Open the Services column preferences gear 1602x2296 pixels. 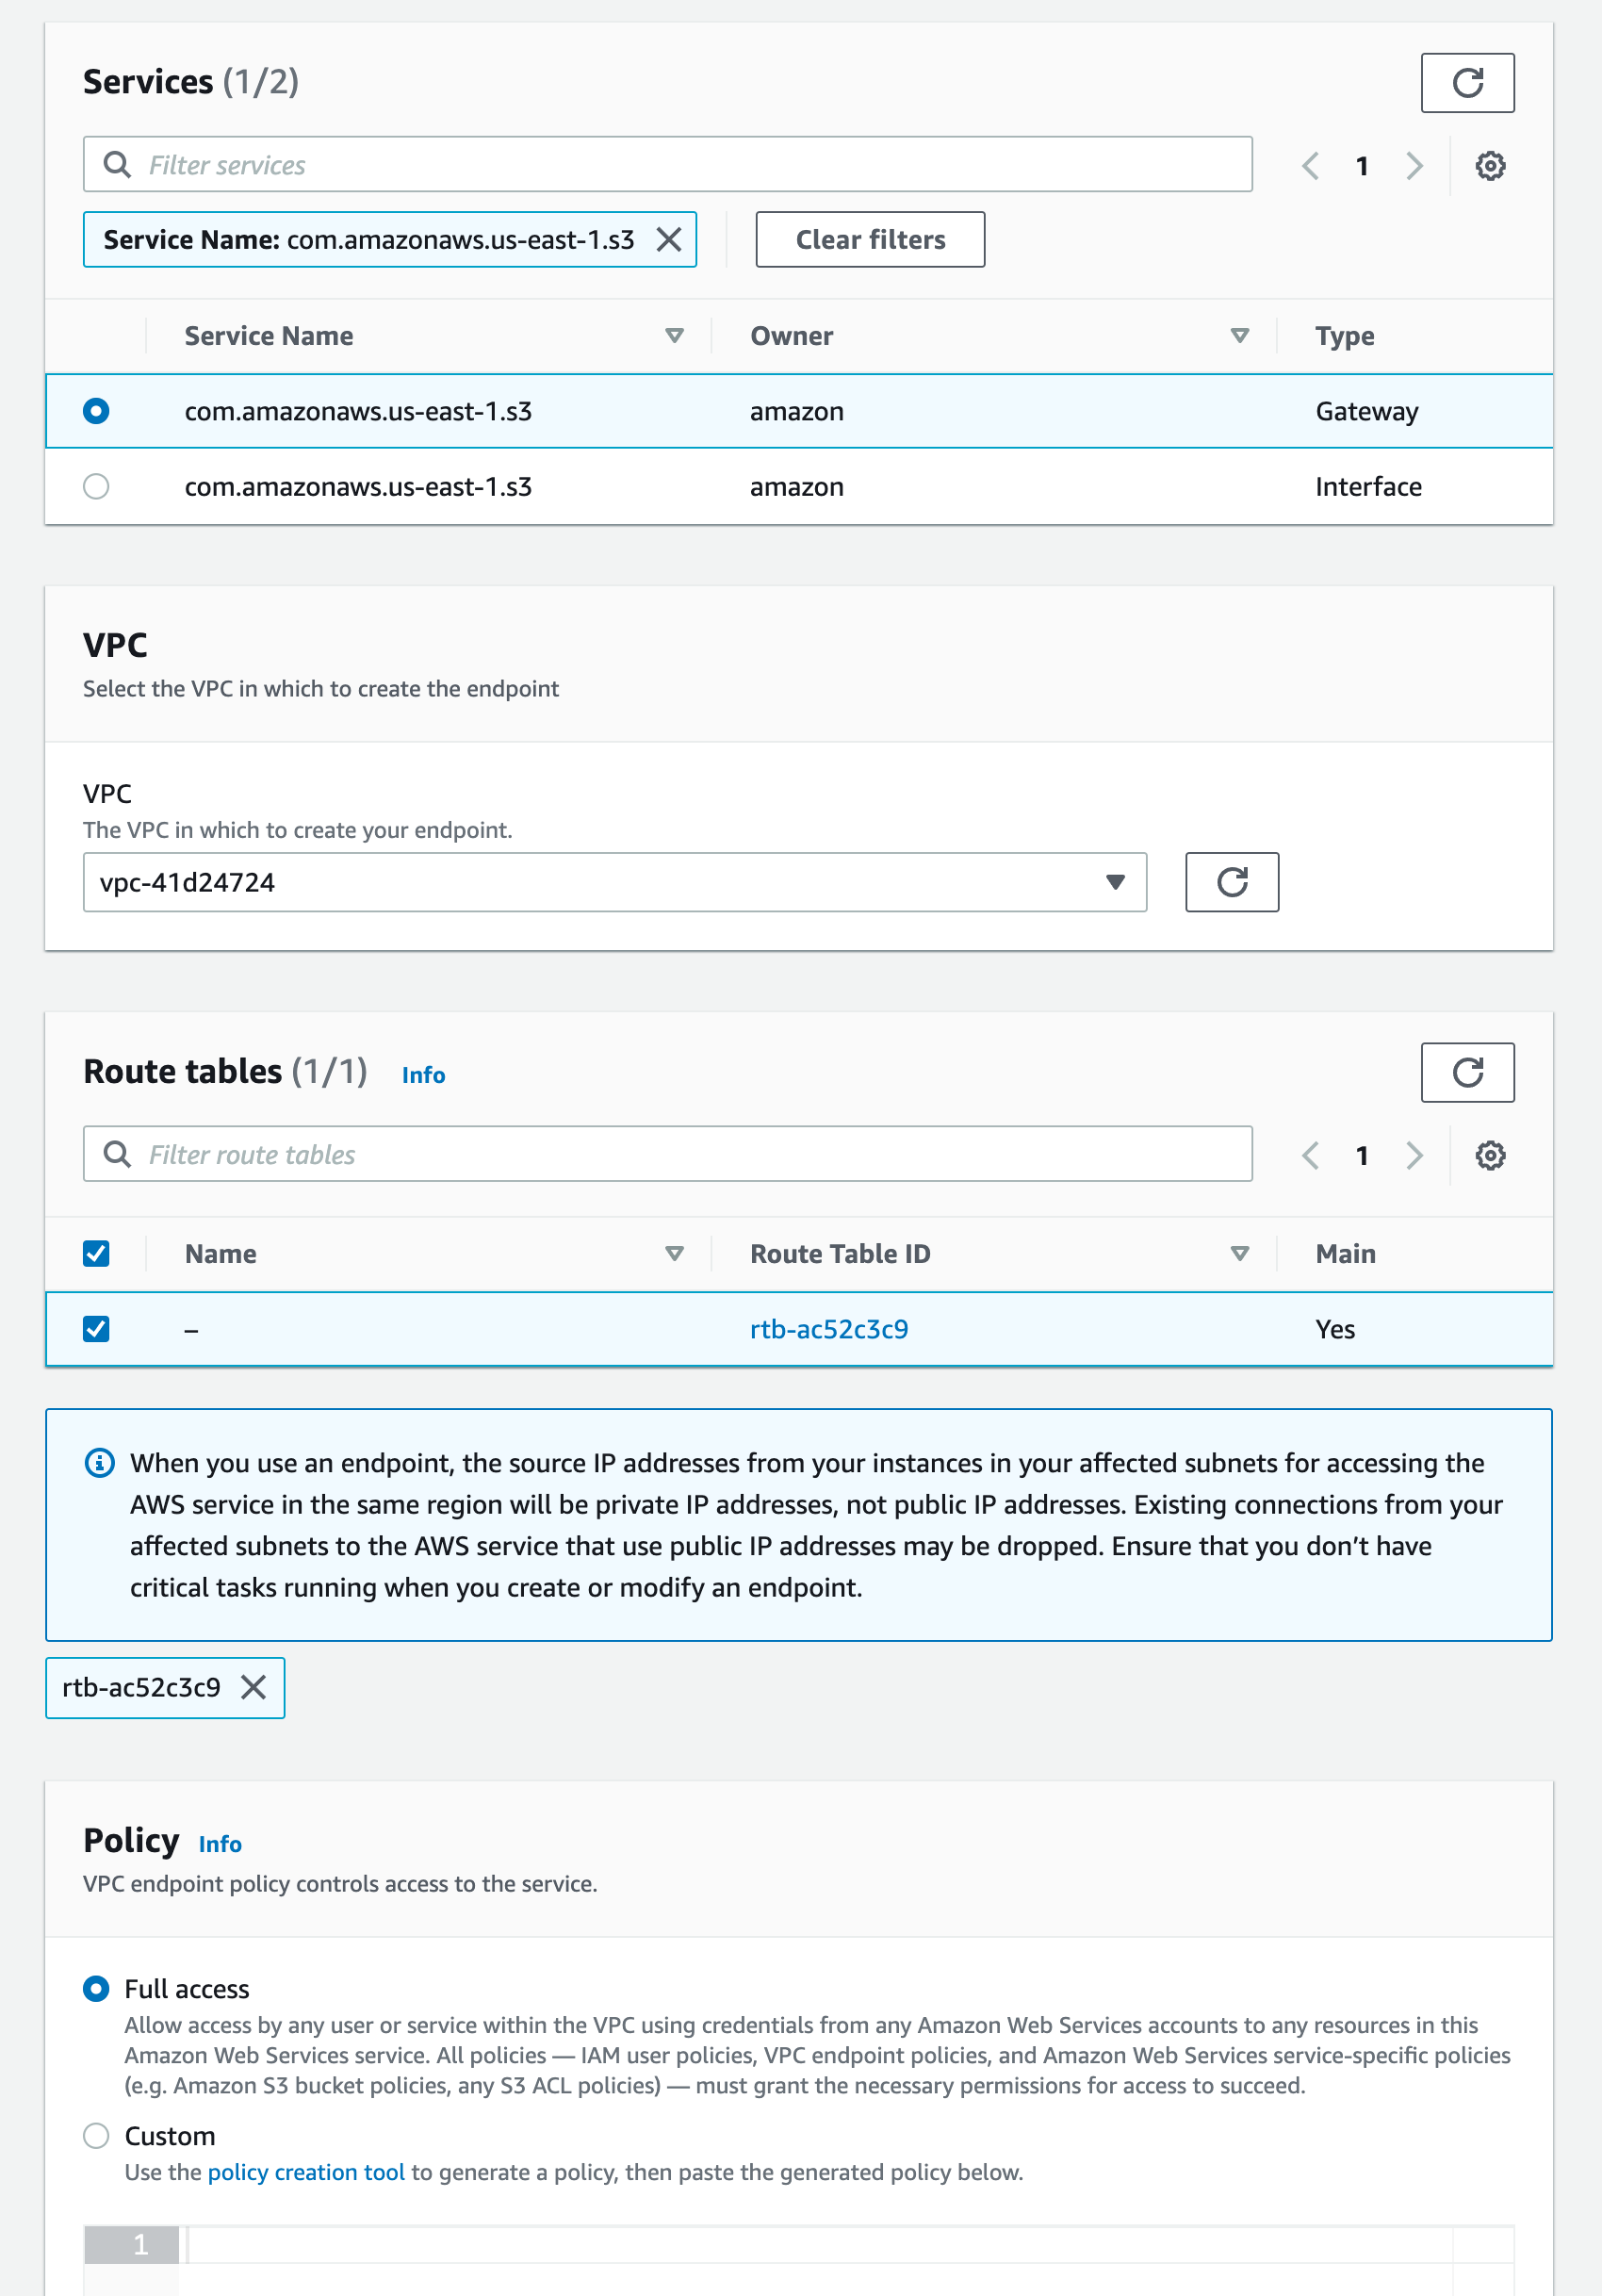point(1490,166)
